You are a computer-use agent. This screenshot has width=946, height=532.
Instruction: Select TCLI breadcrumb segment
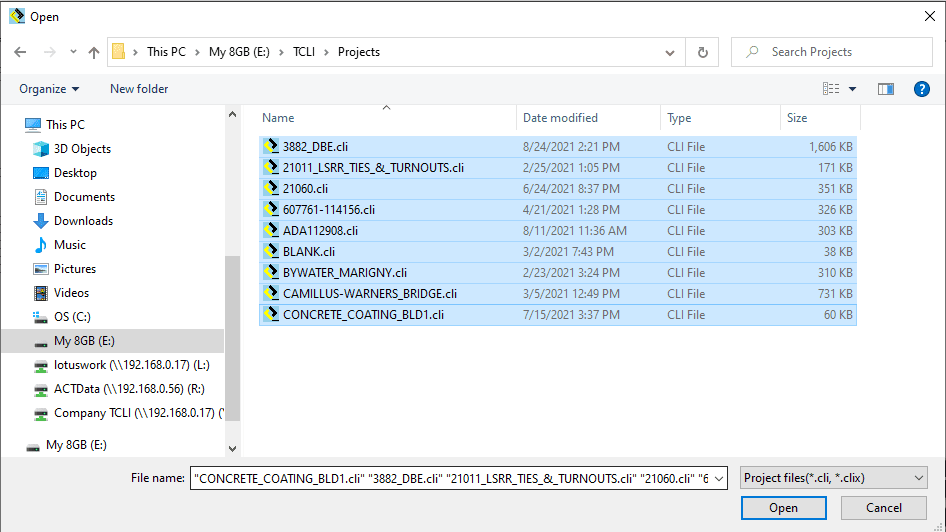point(304,52)
